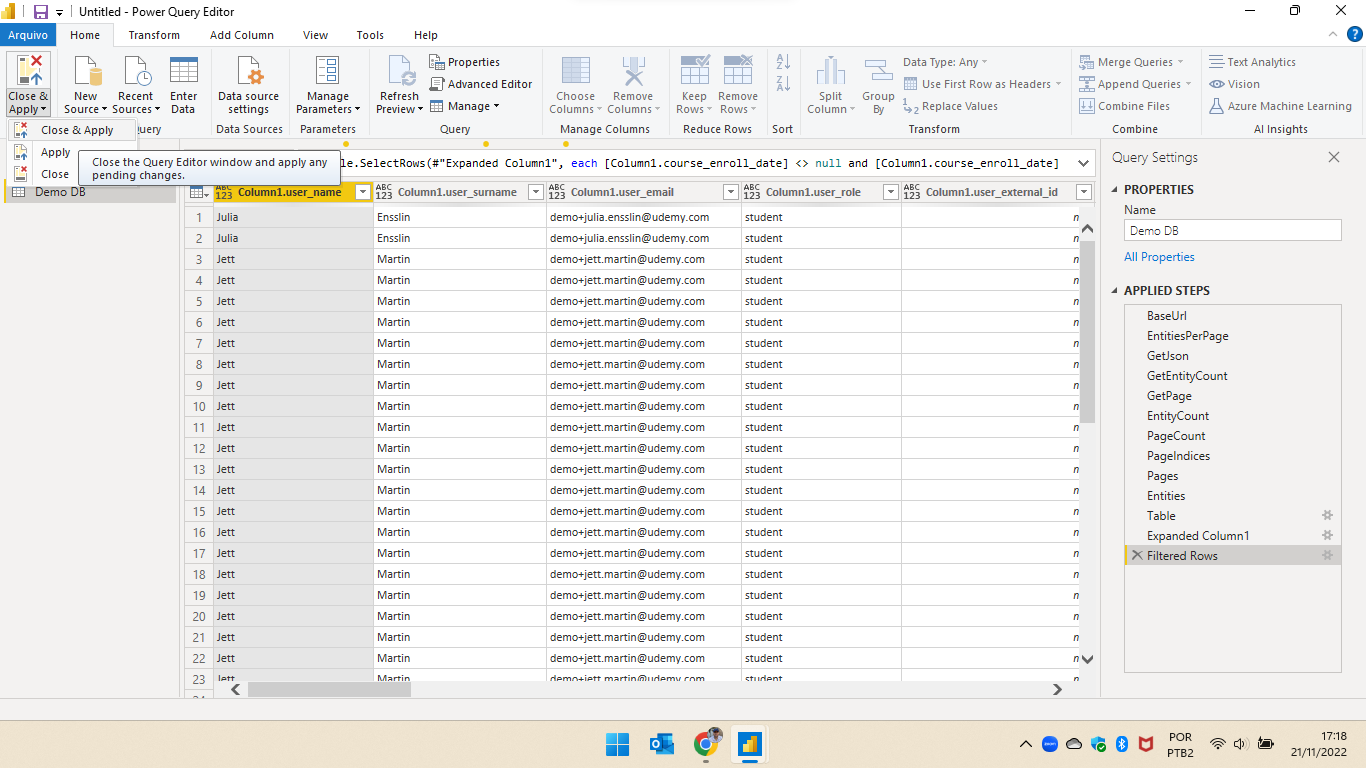This screenshot has width=1366, height=768.
Task: Click the Choose Columns icon
Action: pos(575,72)
